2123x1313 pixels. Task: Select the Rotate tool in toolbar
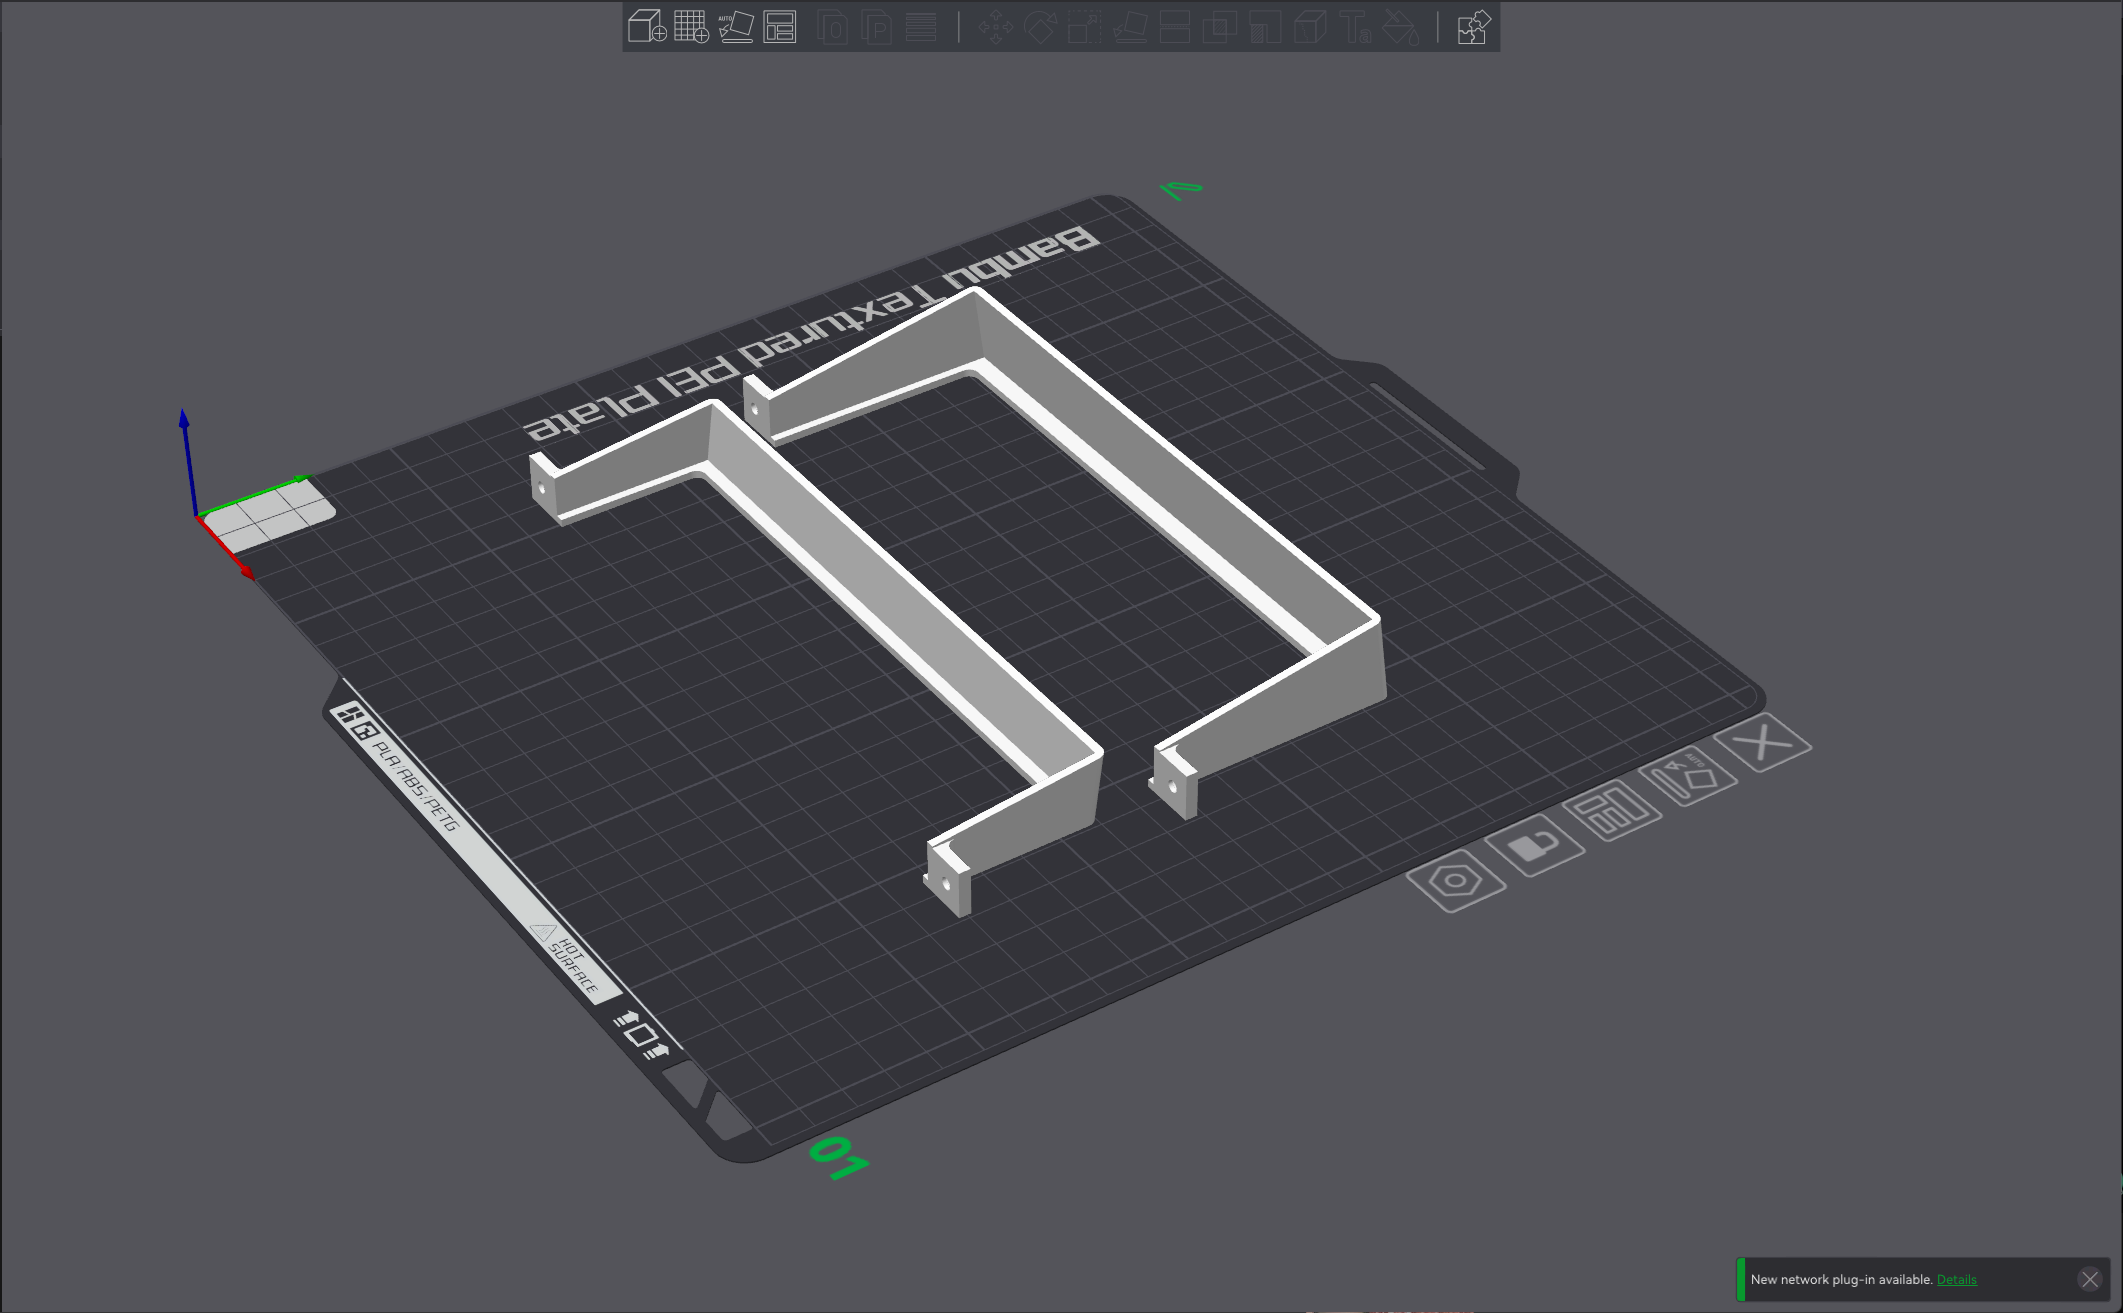click(1040, 27)
